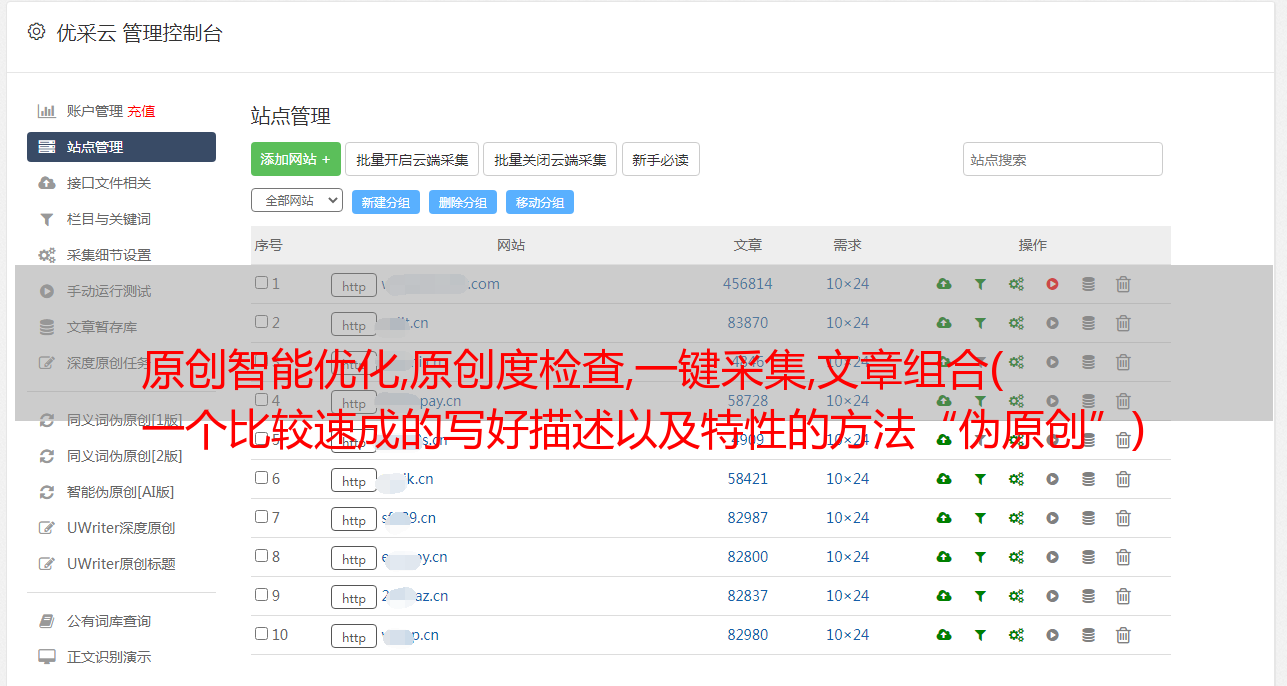Click the play icon in row 7

coord(1052,518)
